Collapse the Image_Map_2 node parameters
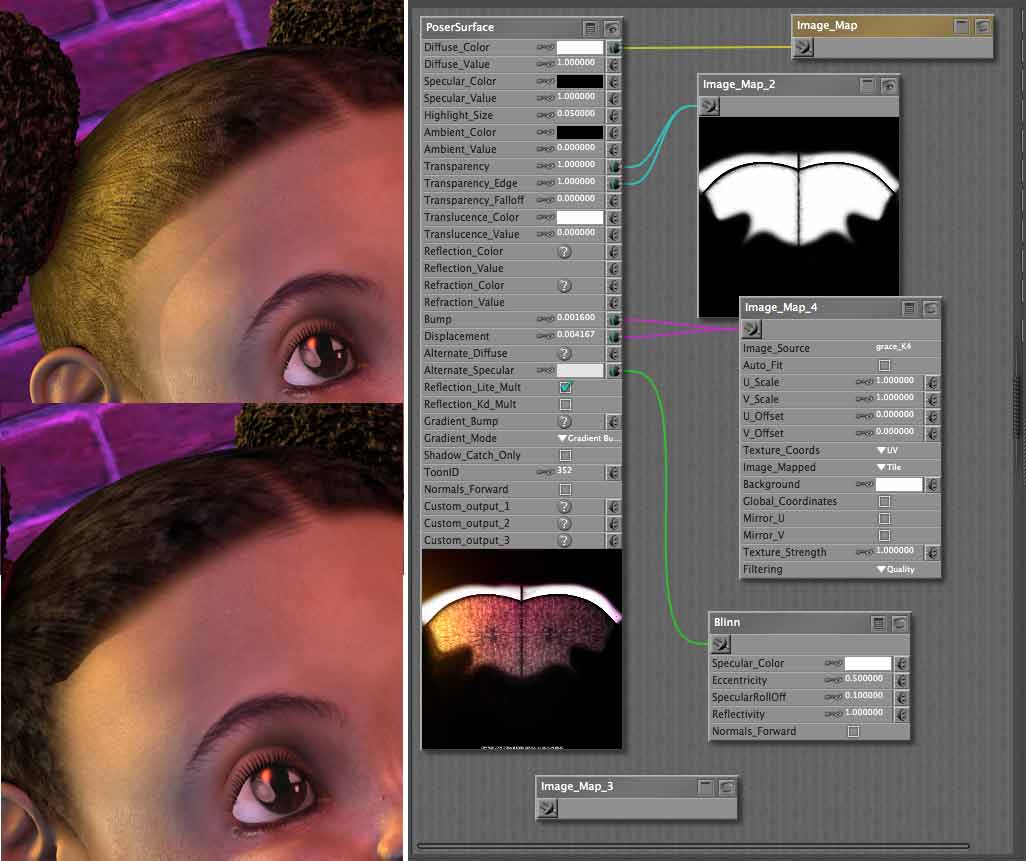The width and height of the screenshot is (1026, 861). 867,85
